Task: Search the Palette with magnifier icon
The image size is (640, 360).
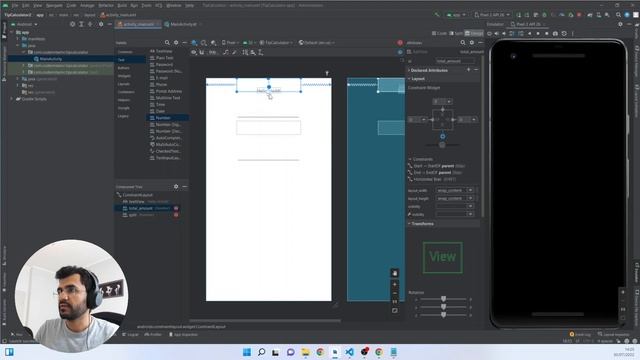Action: [x=167, y=42]
